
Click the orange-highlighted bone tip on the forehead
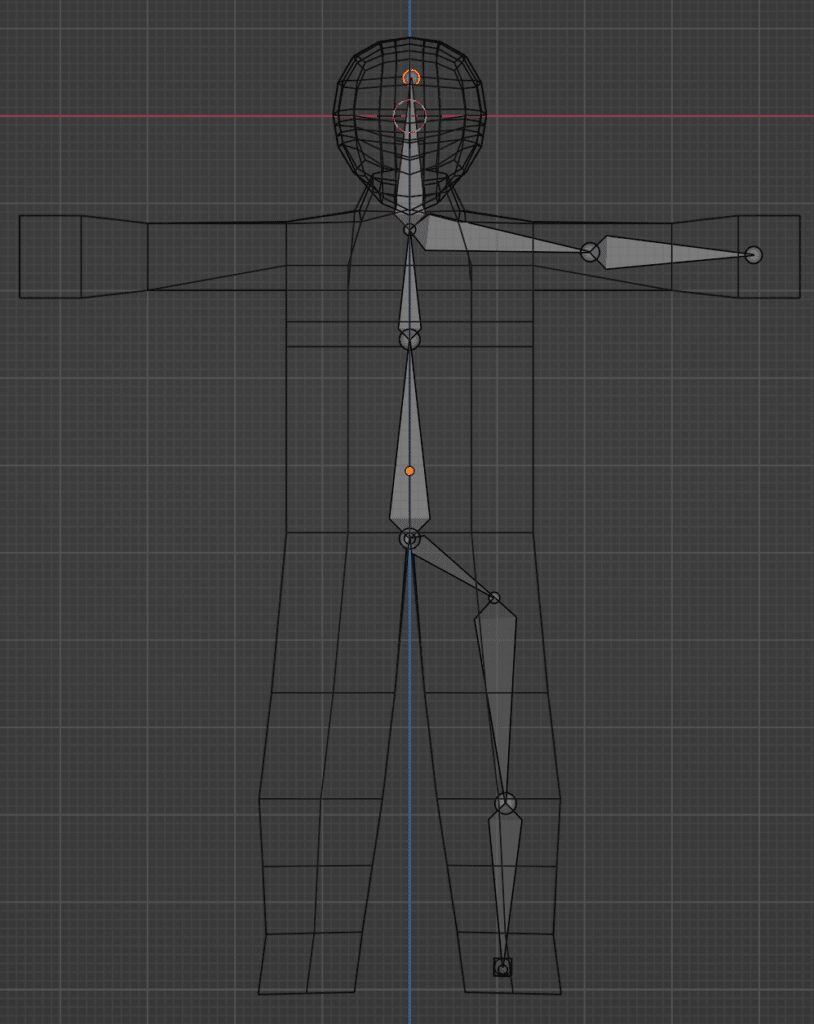click(x=410, y=75)
